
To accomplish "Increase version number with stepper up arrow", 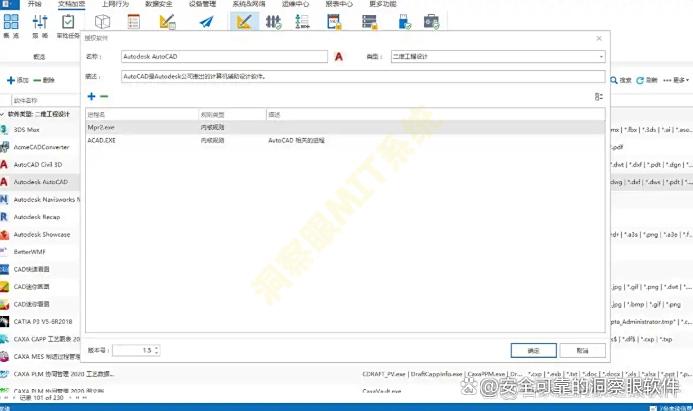I will 156,348.
